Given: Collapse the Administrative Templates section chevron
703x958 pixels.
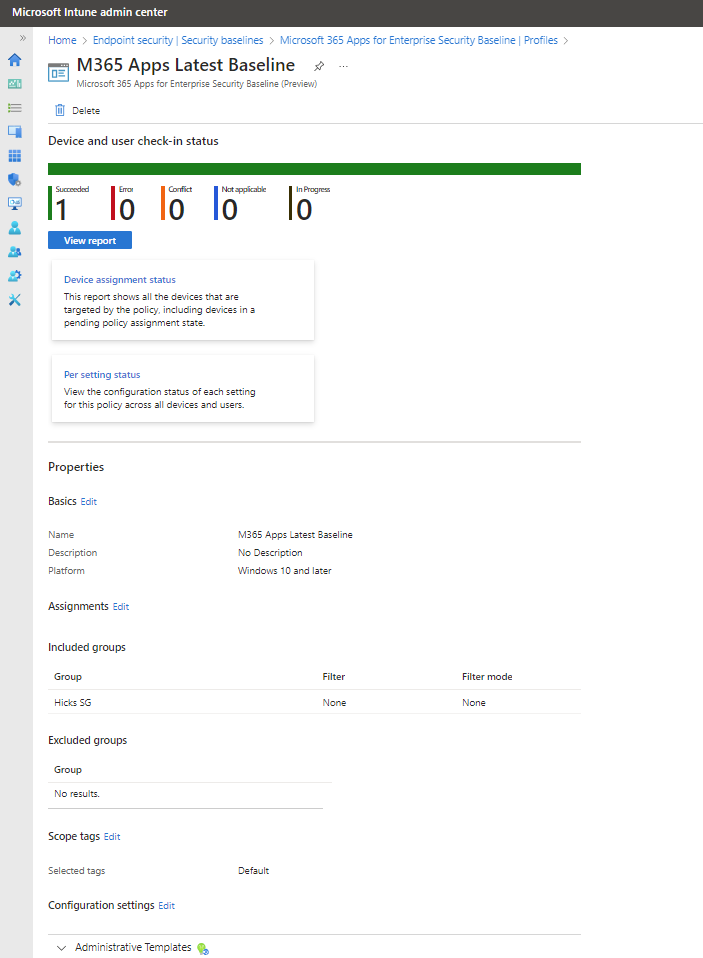Looking at the screenshot, I should 61,948.
